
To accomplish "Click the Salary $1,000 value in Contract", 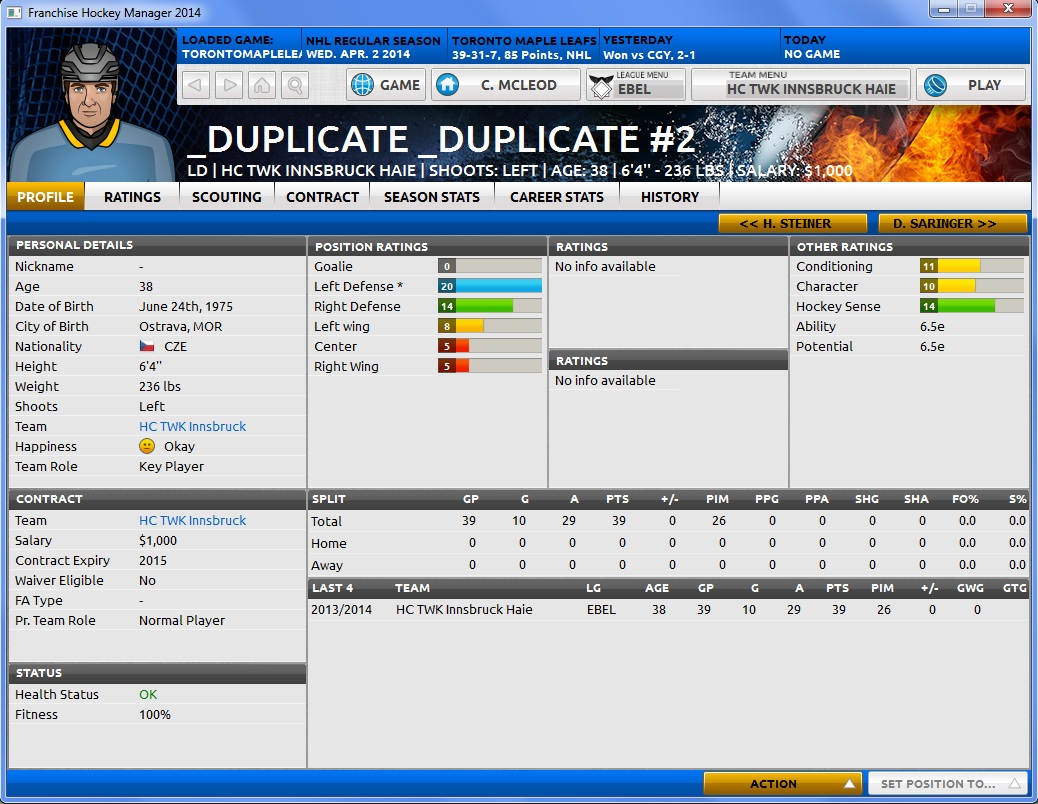I will pos(158,541).
